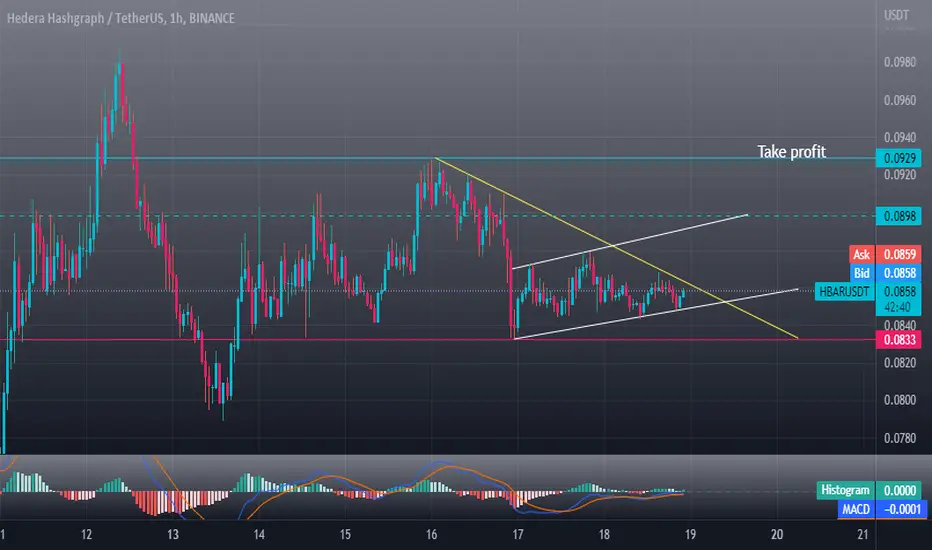The image size is (932, 550).
Task: Click the 42:40 candle countdown timer
Action: pyautogui.click(x=898, y=307)
